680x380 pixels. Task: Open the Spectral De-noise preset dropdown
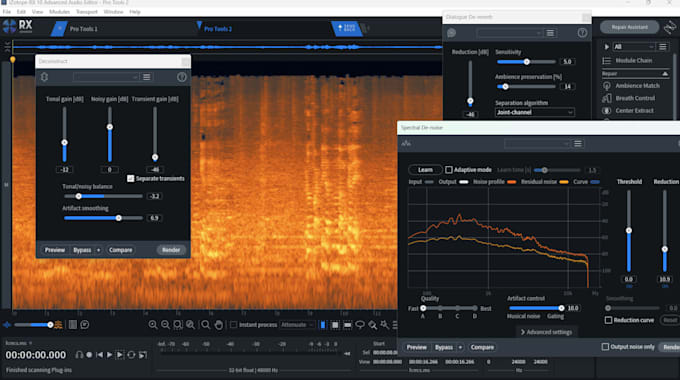coord(537,144)
